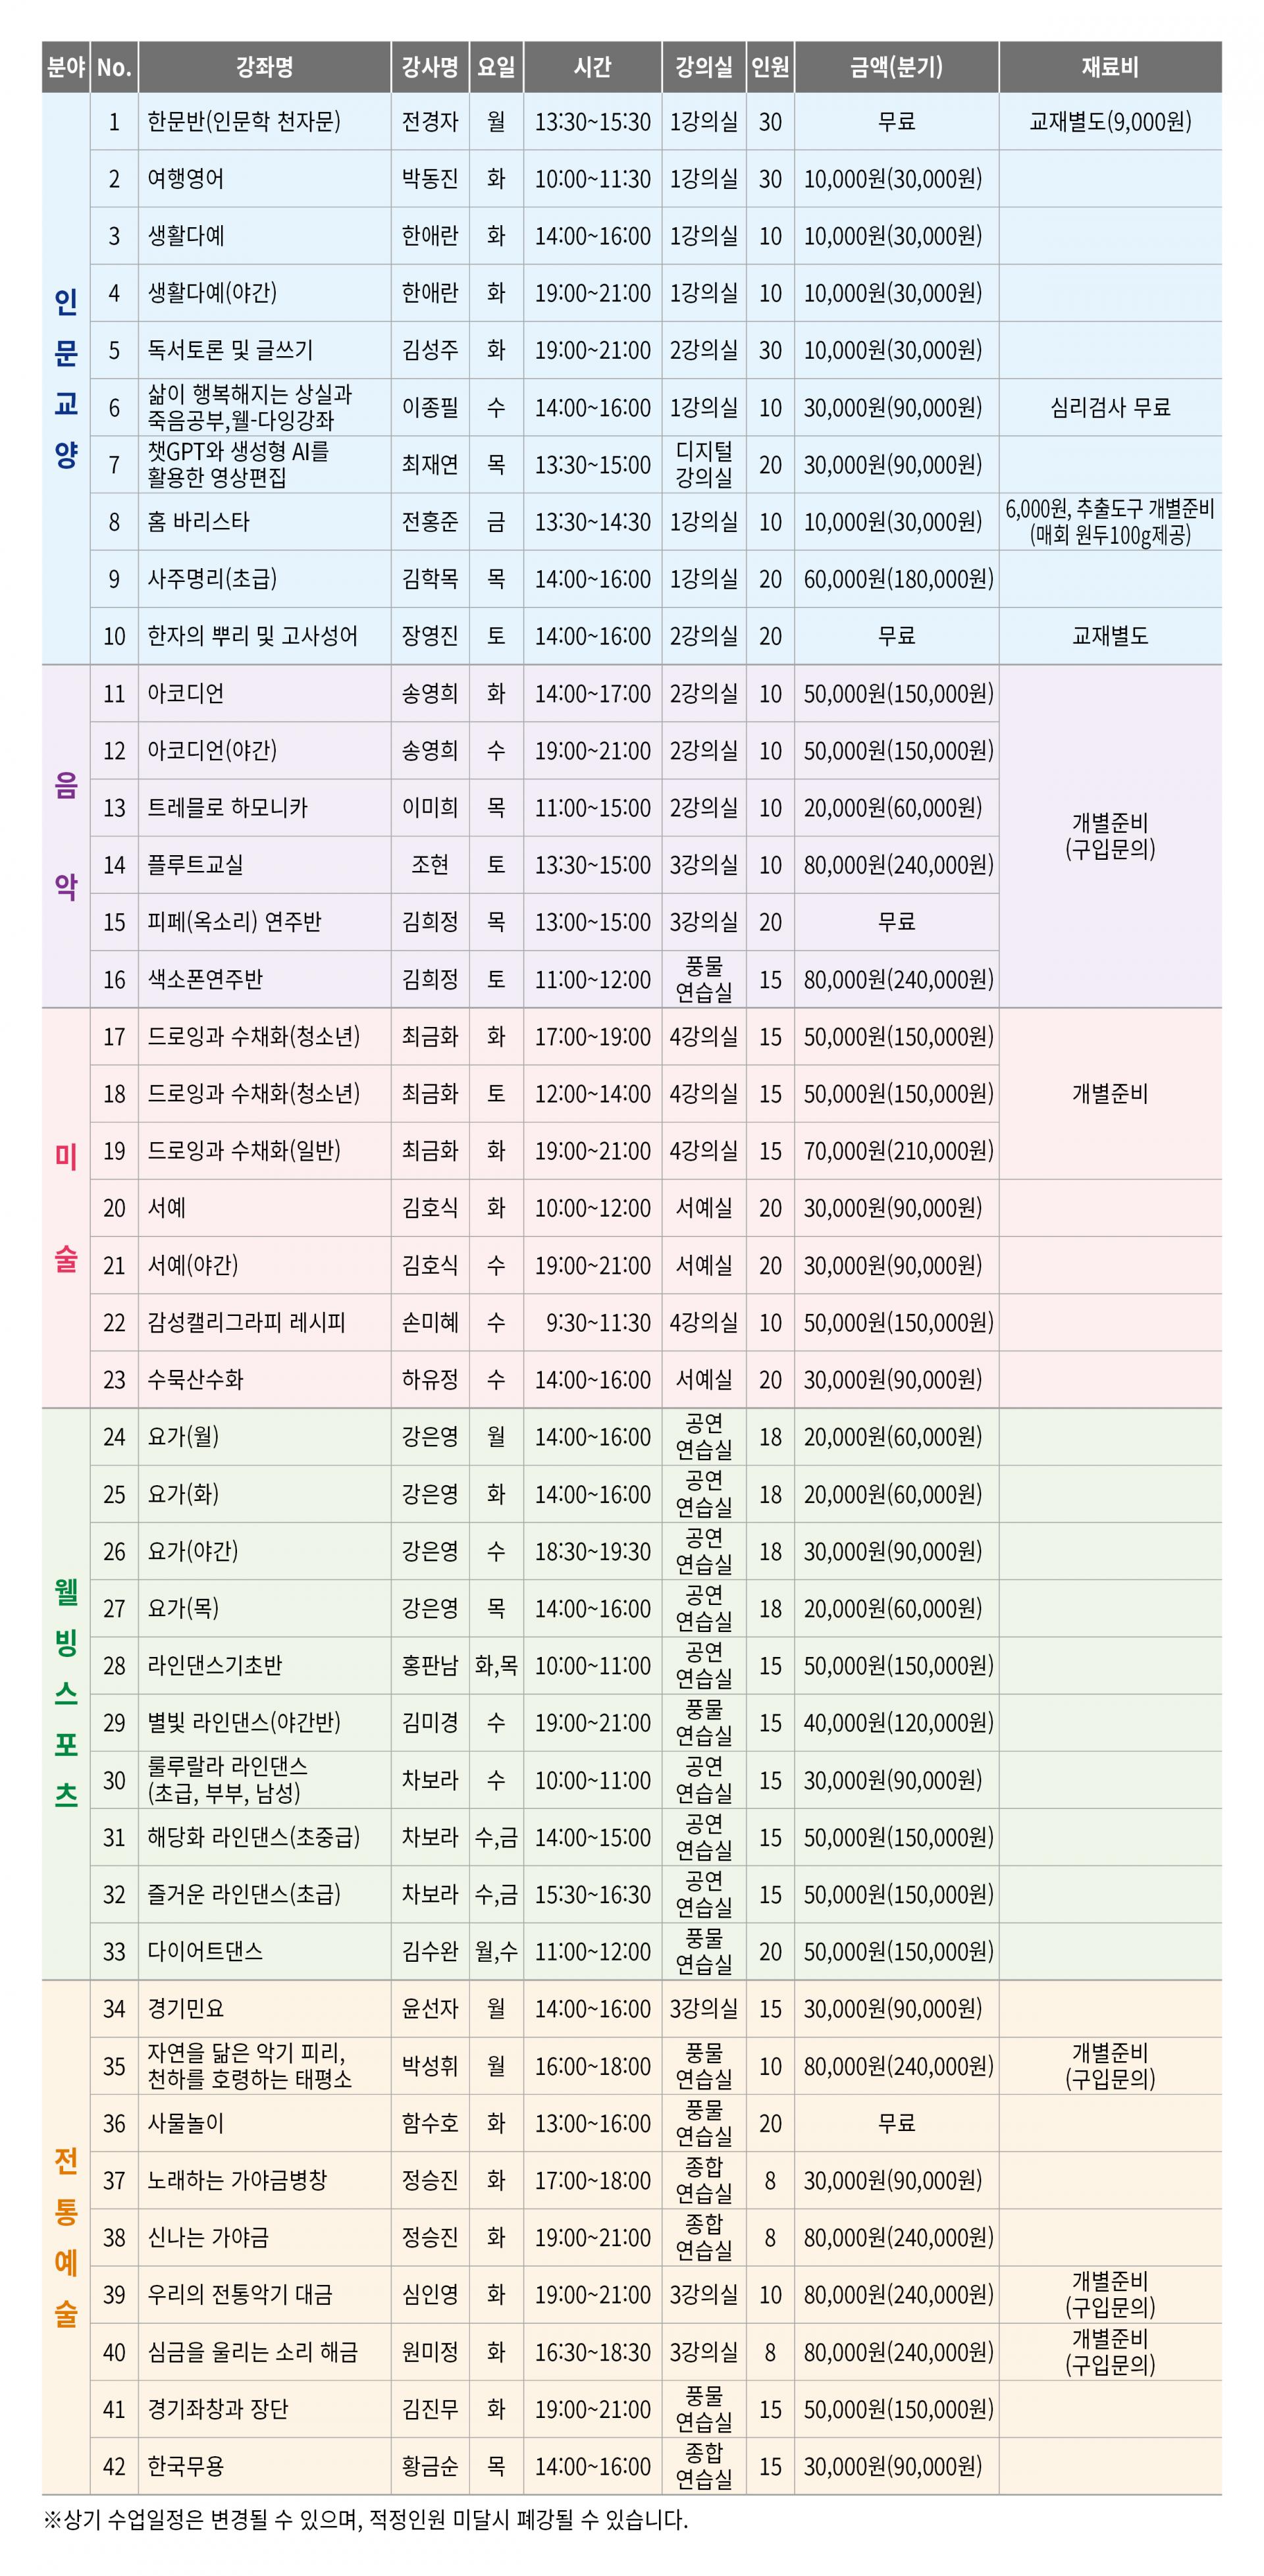1264x2576 pixels.
Task: Click the 수묵산수화 course name
Action: pyautogui.click(x=195, y=1380)
